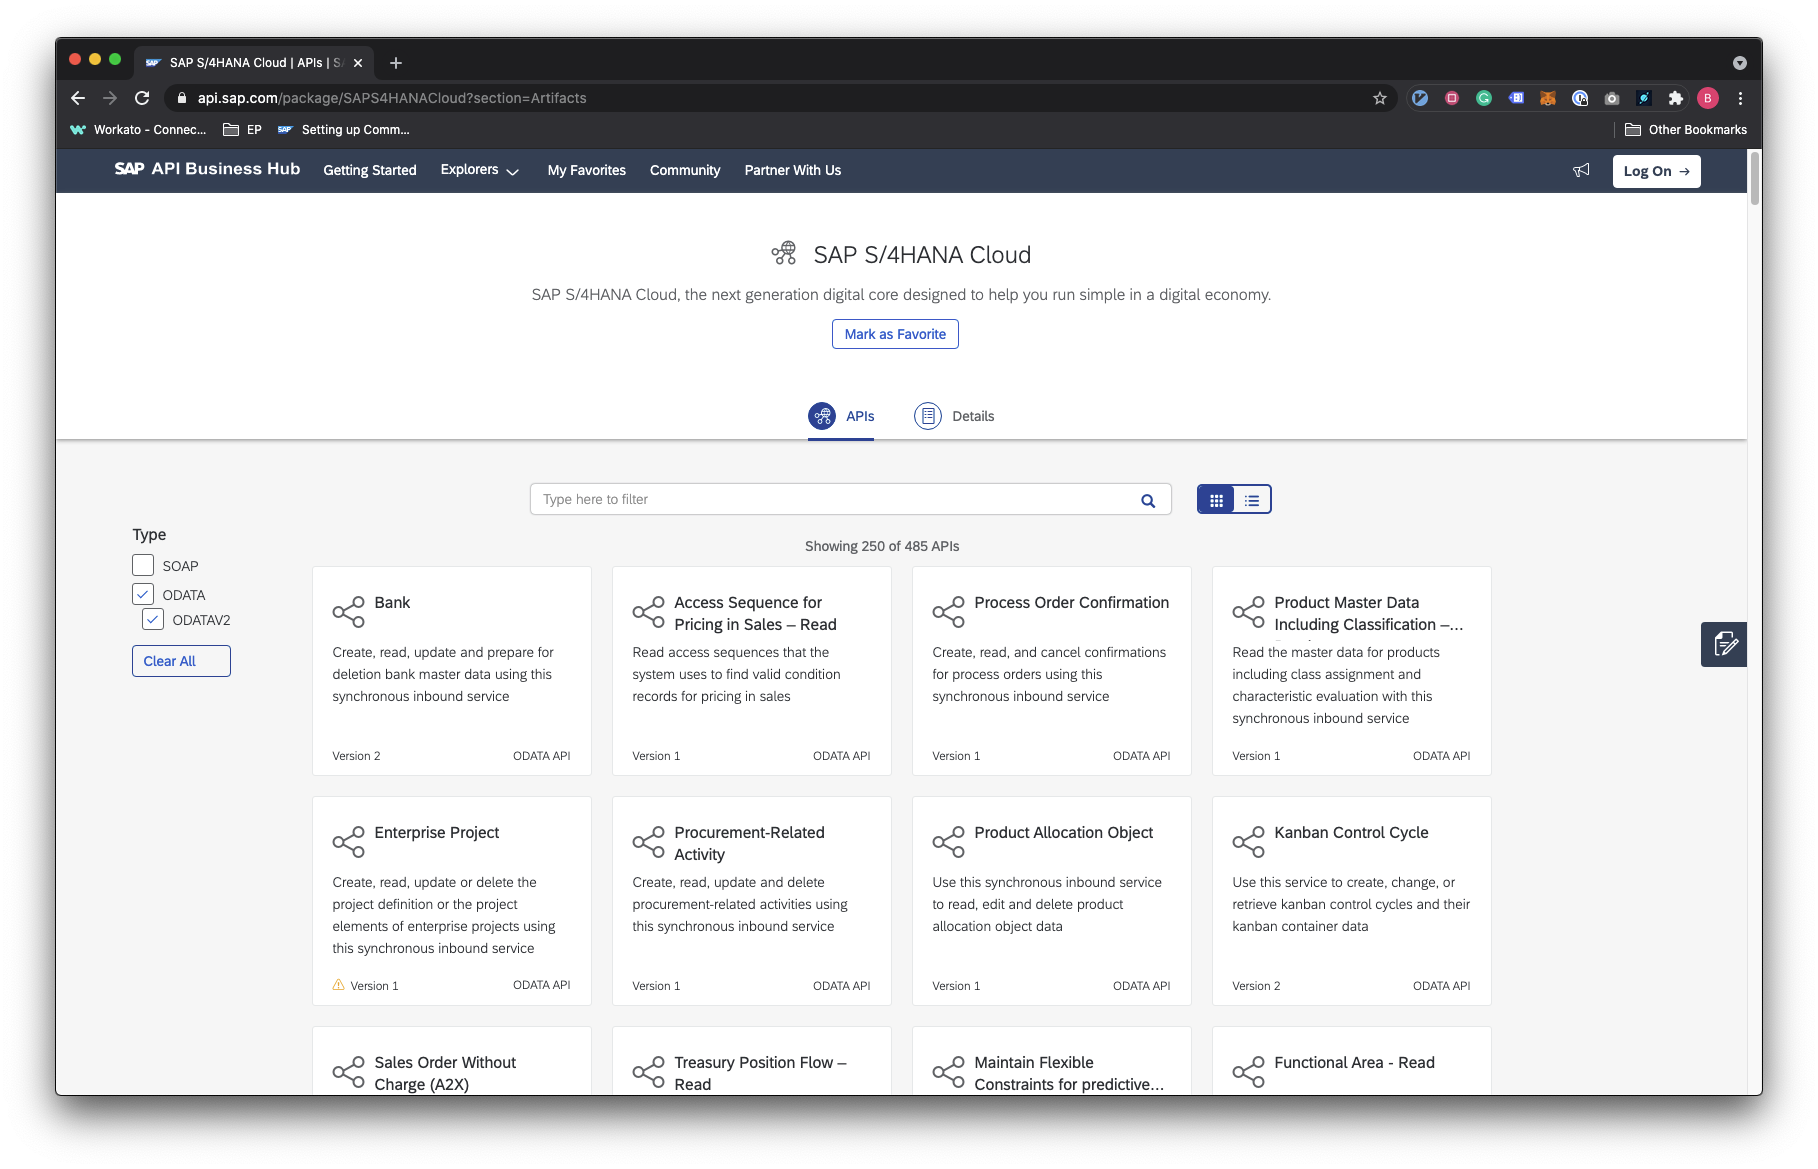This screenshot has width=1818, height=1169.
Task: Expand the Explorers dropdown
Action: [480, 170]
